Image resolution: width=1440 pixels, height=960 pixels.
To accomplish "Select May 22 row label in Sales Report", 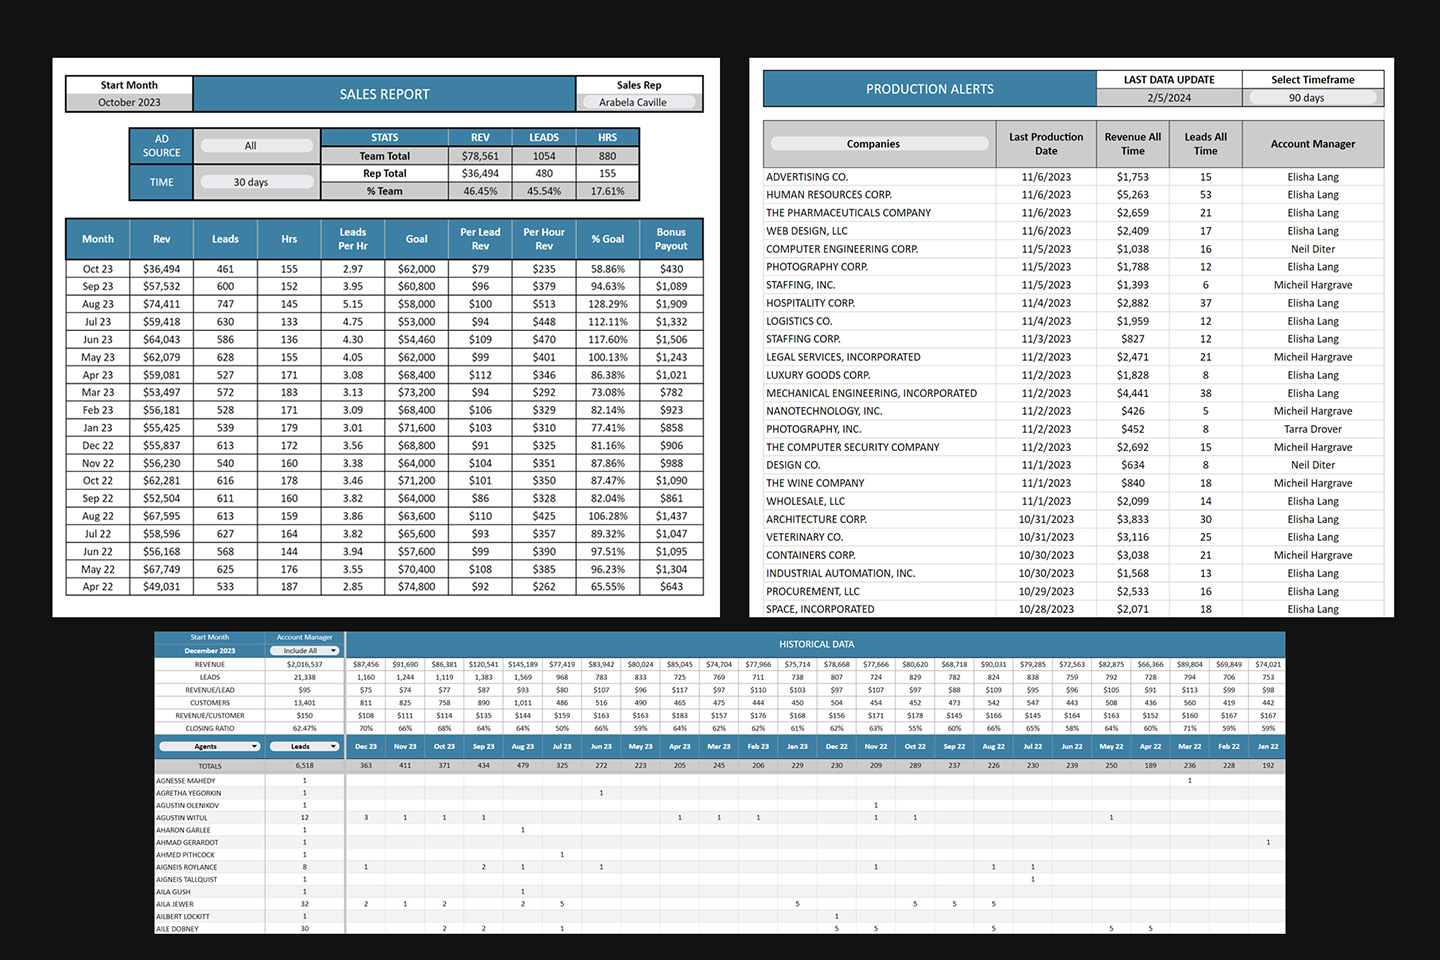I will coord(98,569).
